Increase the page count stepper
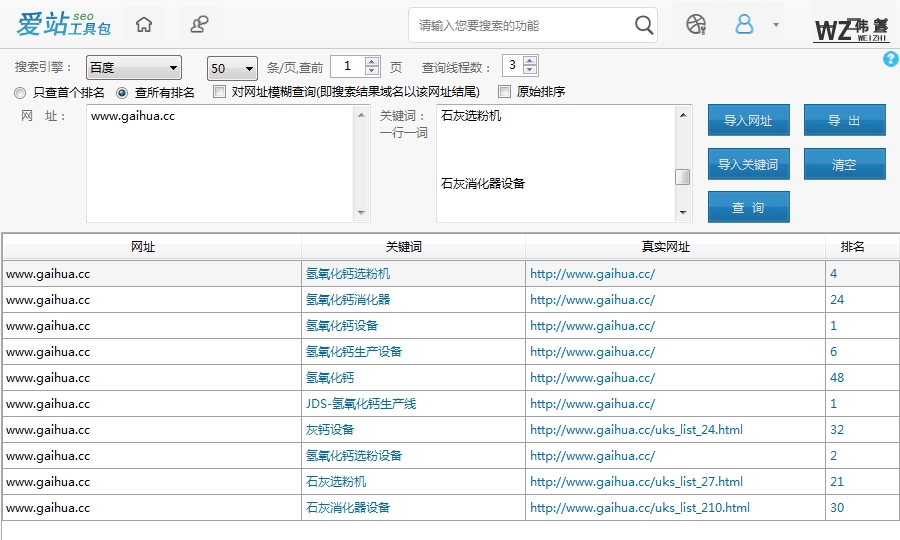The image size is (900, 540). click(372, 61)
